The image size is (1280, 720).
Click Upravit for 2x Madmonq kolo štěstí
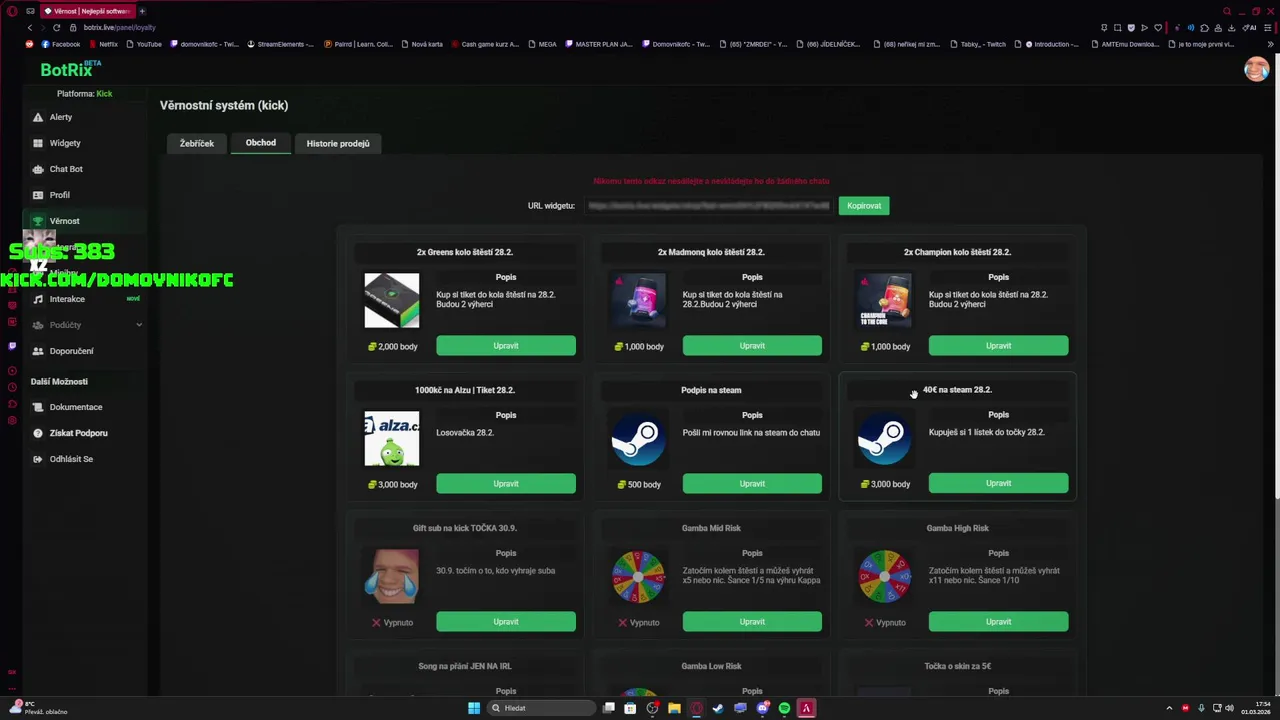752,346
